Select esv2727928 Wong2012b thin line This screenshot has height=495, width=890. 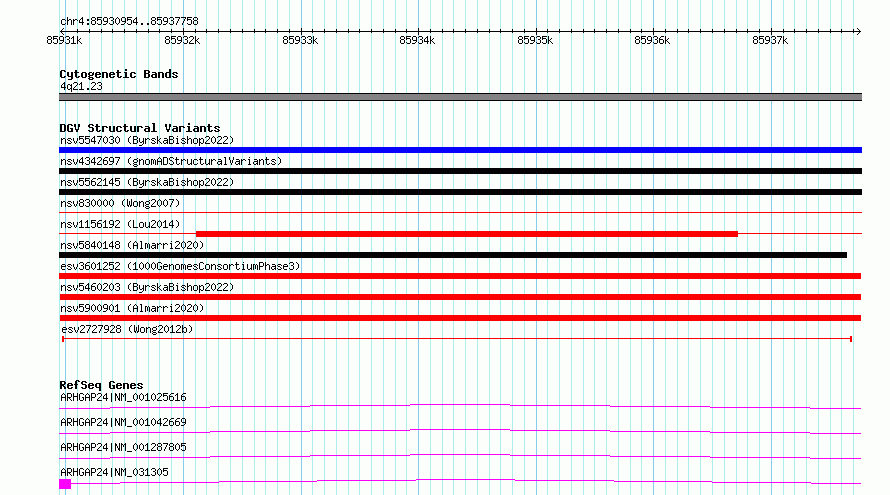coord(457,339)
